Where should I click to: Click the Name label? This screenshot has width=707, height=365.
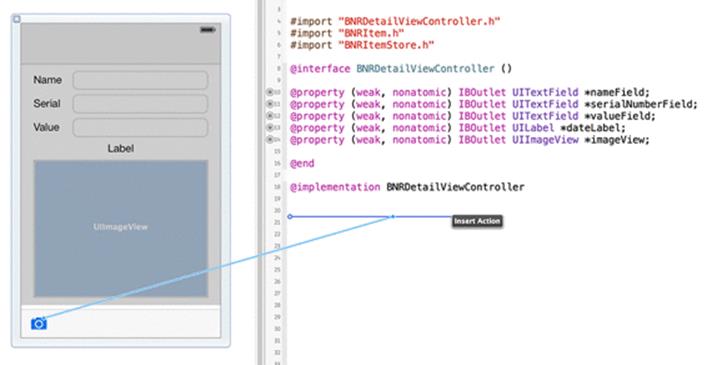click(x=47, y=80)
